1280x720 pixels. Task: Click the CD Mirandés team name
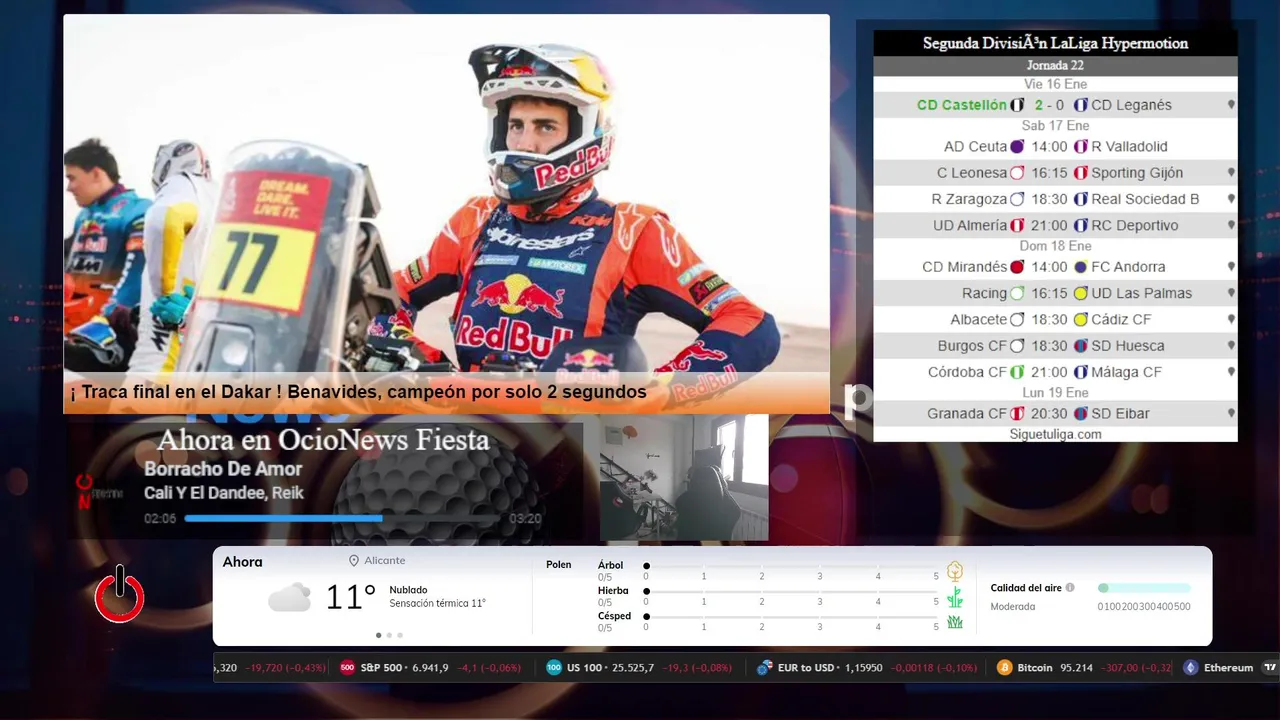(964, 267)
